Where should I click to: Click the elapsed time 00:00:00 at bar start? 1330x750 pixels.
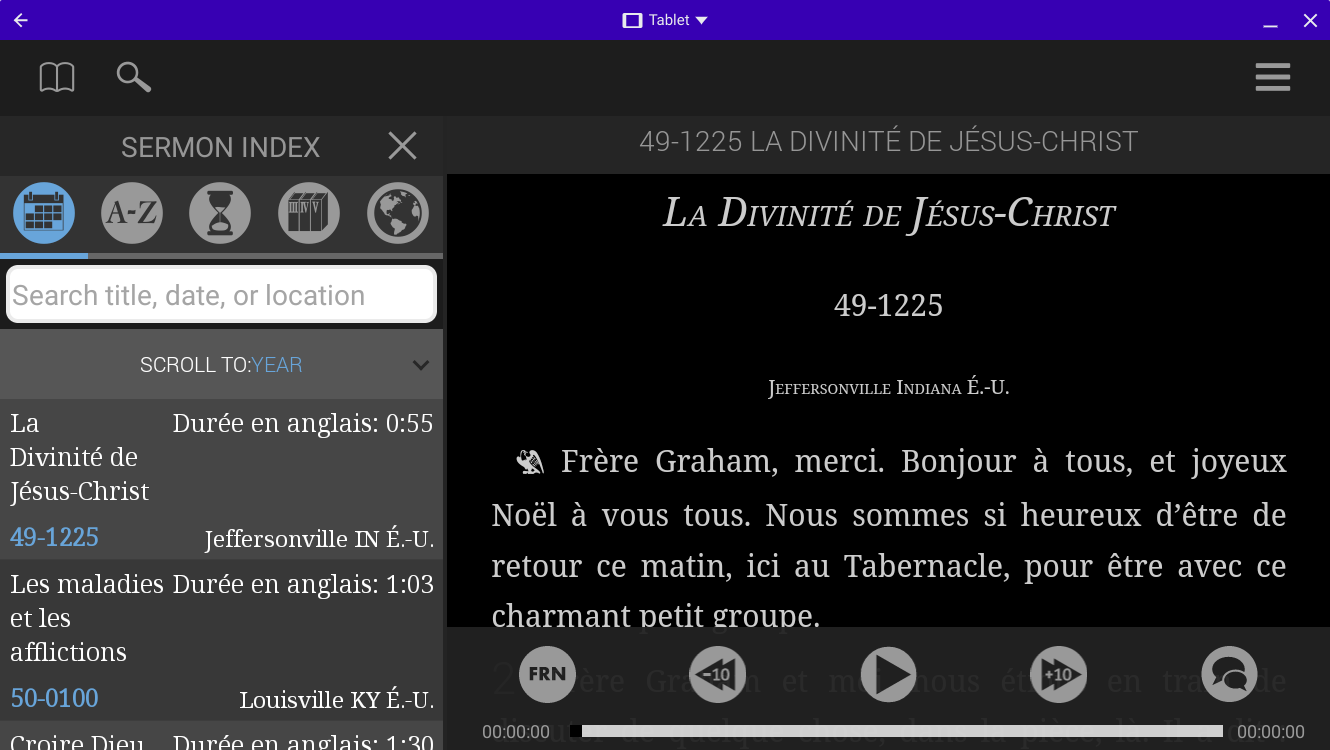coord(516,732)
